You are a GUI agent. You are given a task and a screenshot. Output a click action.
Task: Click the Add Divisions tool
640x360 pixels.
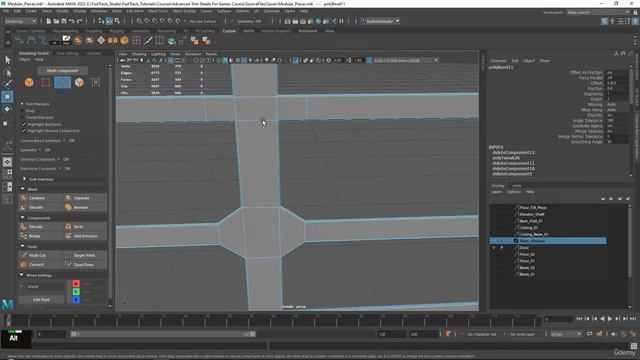click(85, 236)
